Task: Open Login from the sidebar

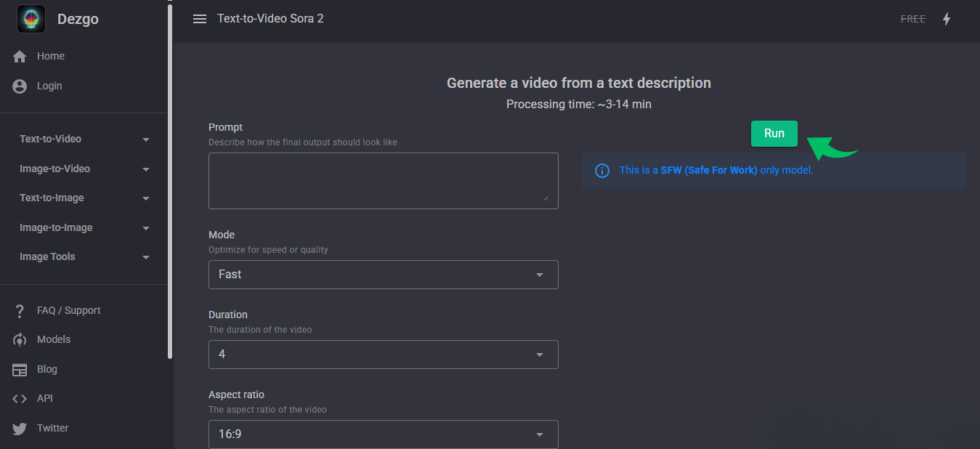Action: click(x=49, y=86)
